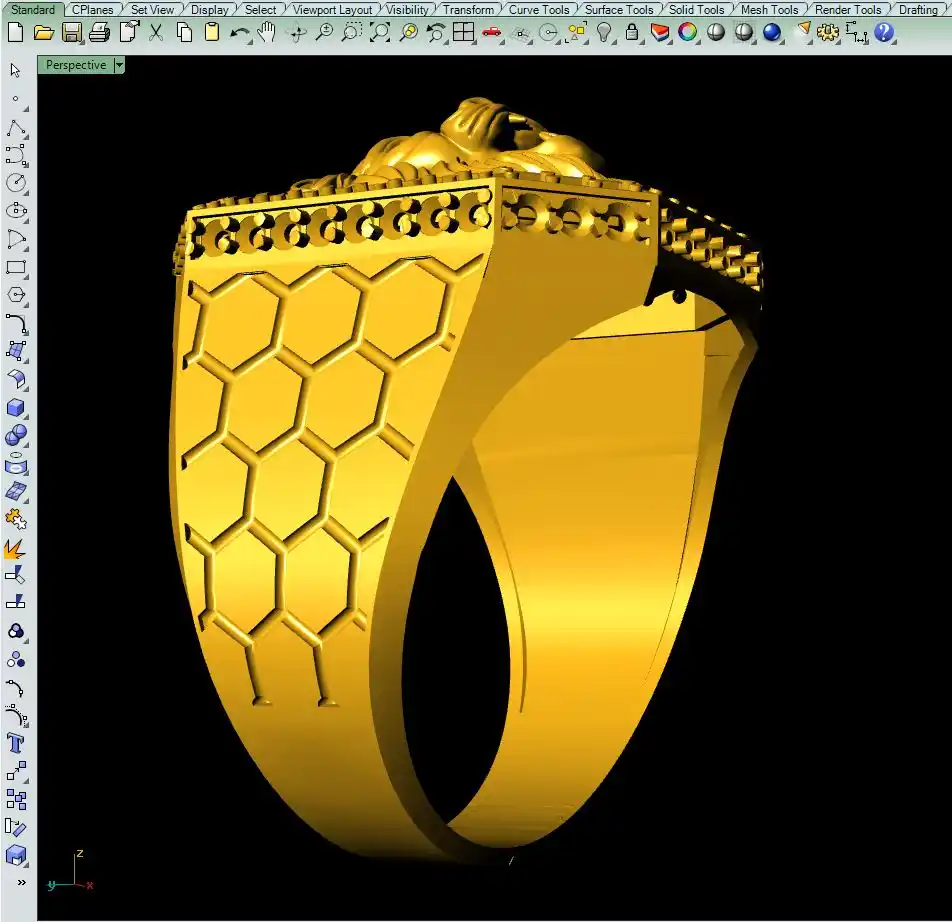Viewport: 952px width, 922px height.
Task: Click the Save file icon
Action: [x=71, y=32]
